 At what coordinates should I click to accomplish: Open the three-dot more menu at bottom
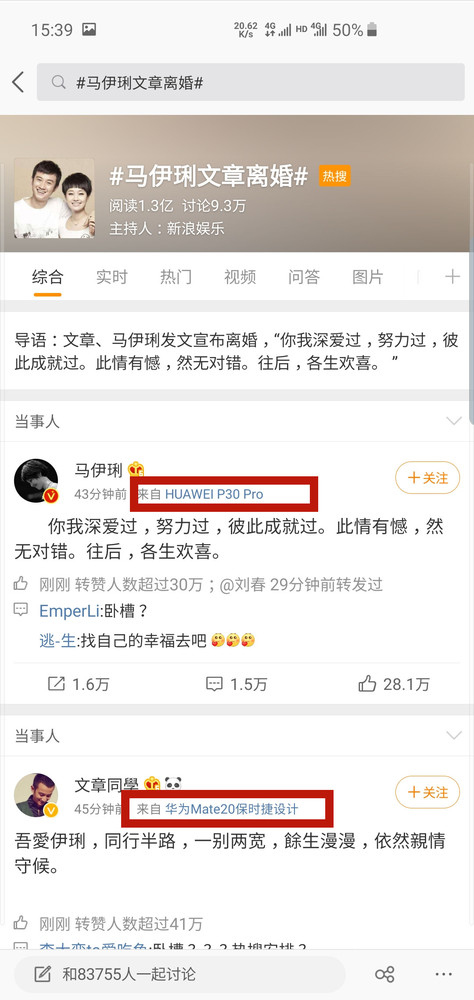tap(443, 974)
